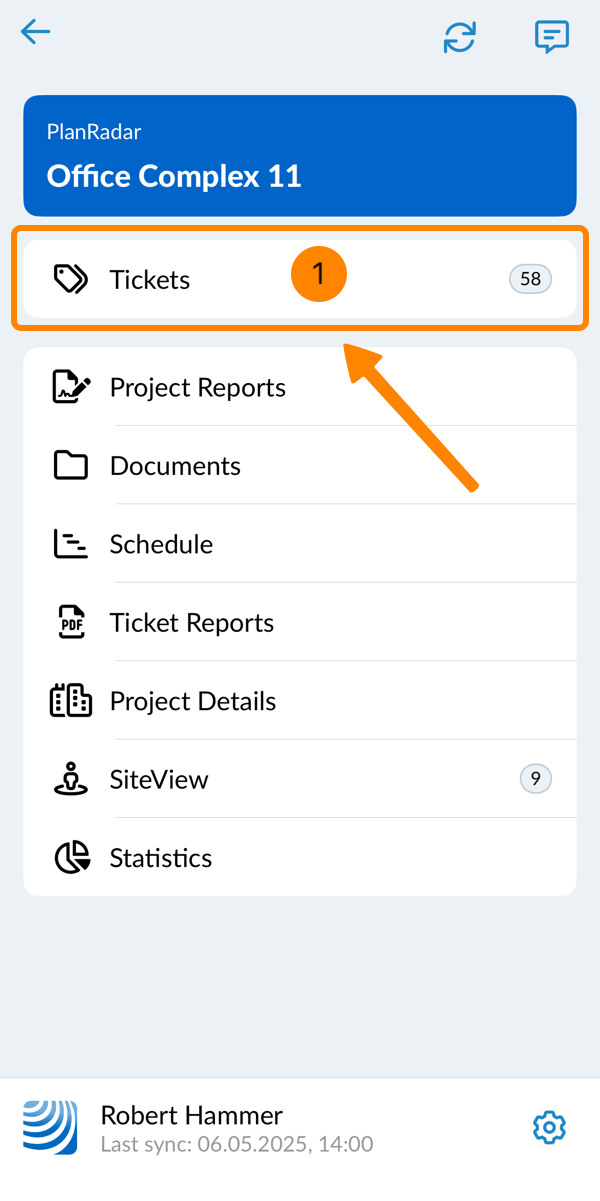Tap the SiteView count badge 9
The height and width of the screenshot is (1201, 600).
pyautogui.click(x=536, y=779)
